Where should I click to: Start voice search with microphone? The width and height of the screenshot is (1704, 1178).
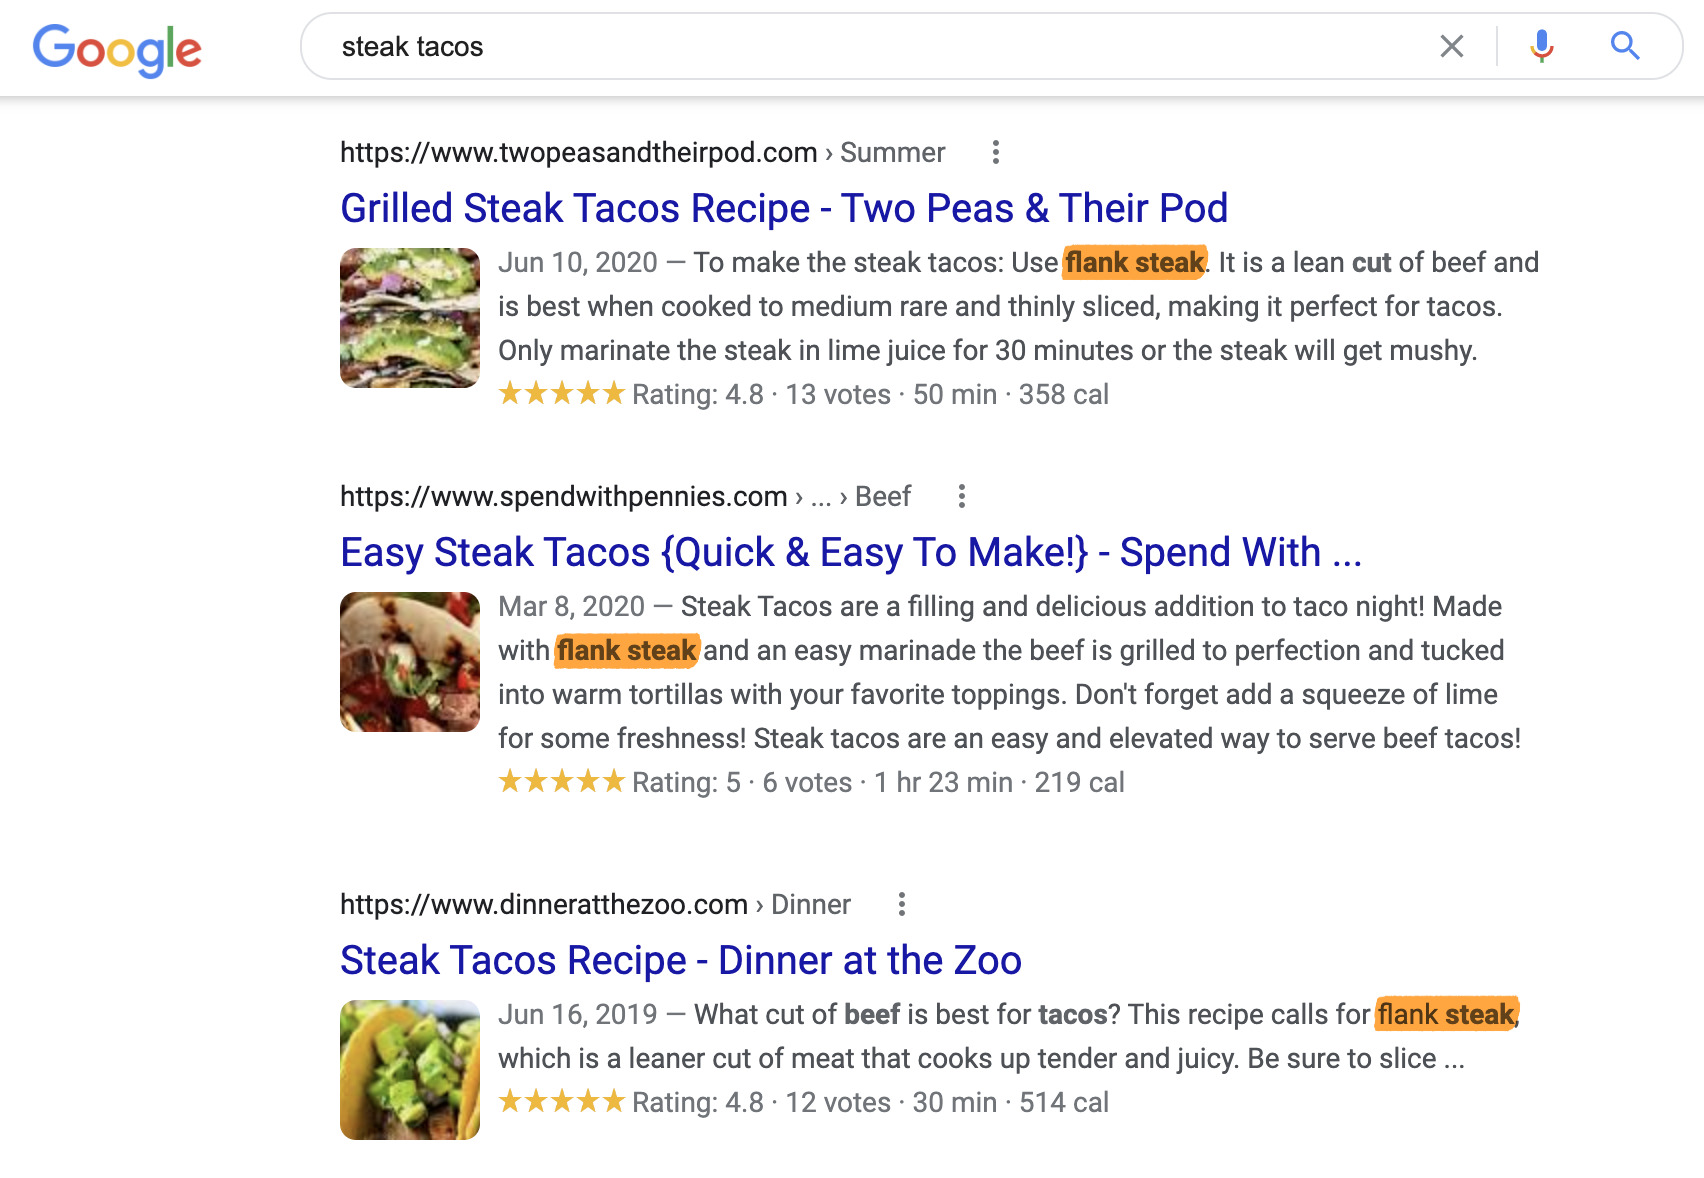coord(1541,46)
